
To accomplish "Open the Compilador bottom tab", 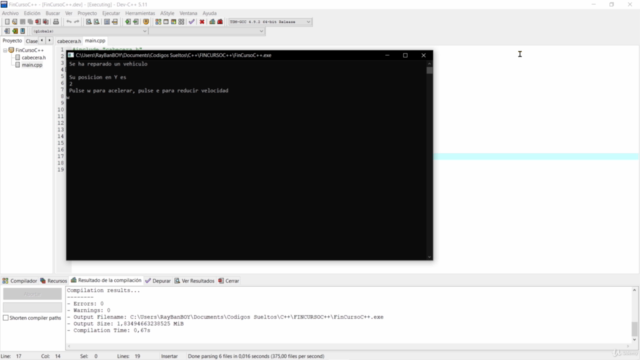I will (x=20, y=281).
